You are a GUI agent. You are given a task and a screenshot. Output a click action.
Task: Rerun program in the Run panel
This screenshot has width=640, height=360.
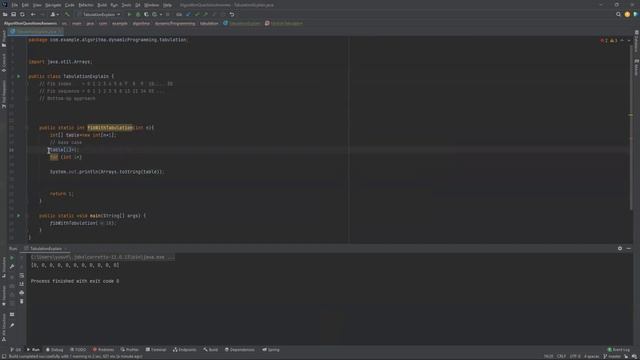coord(12,258)
